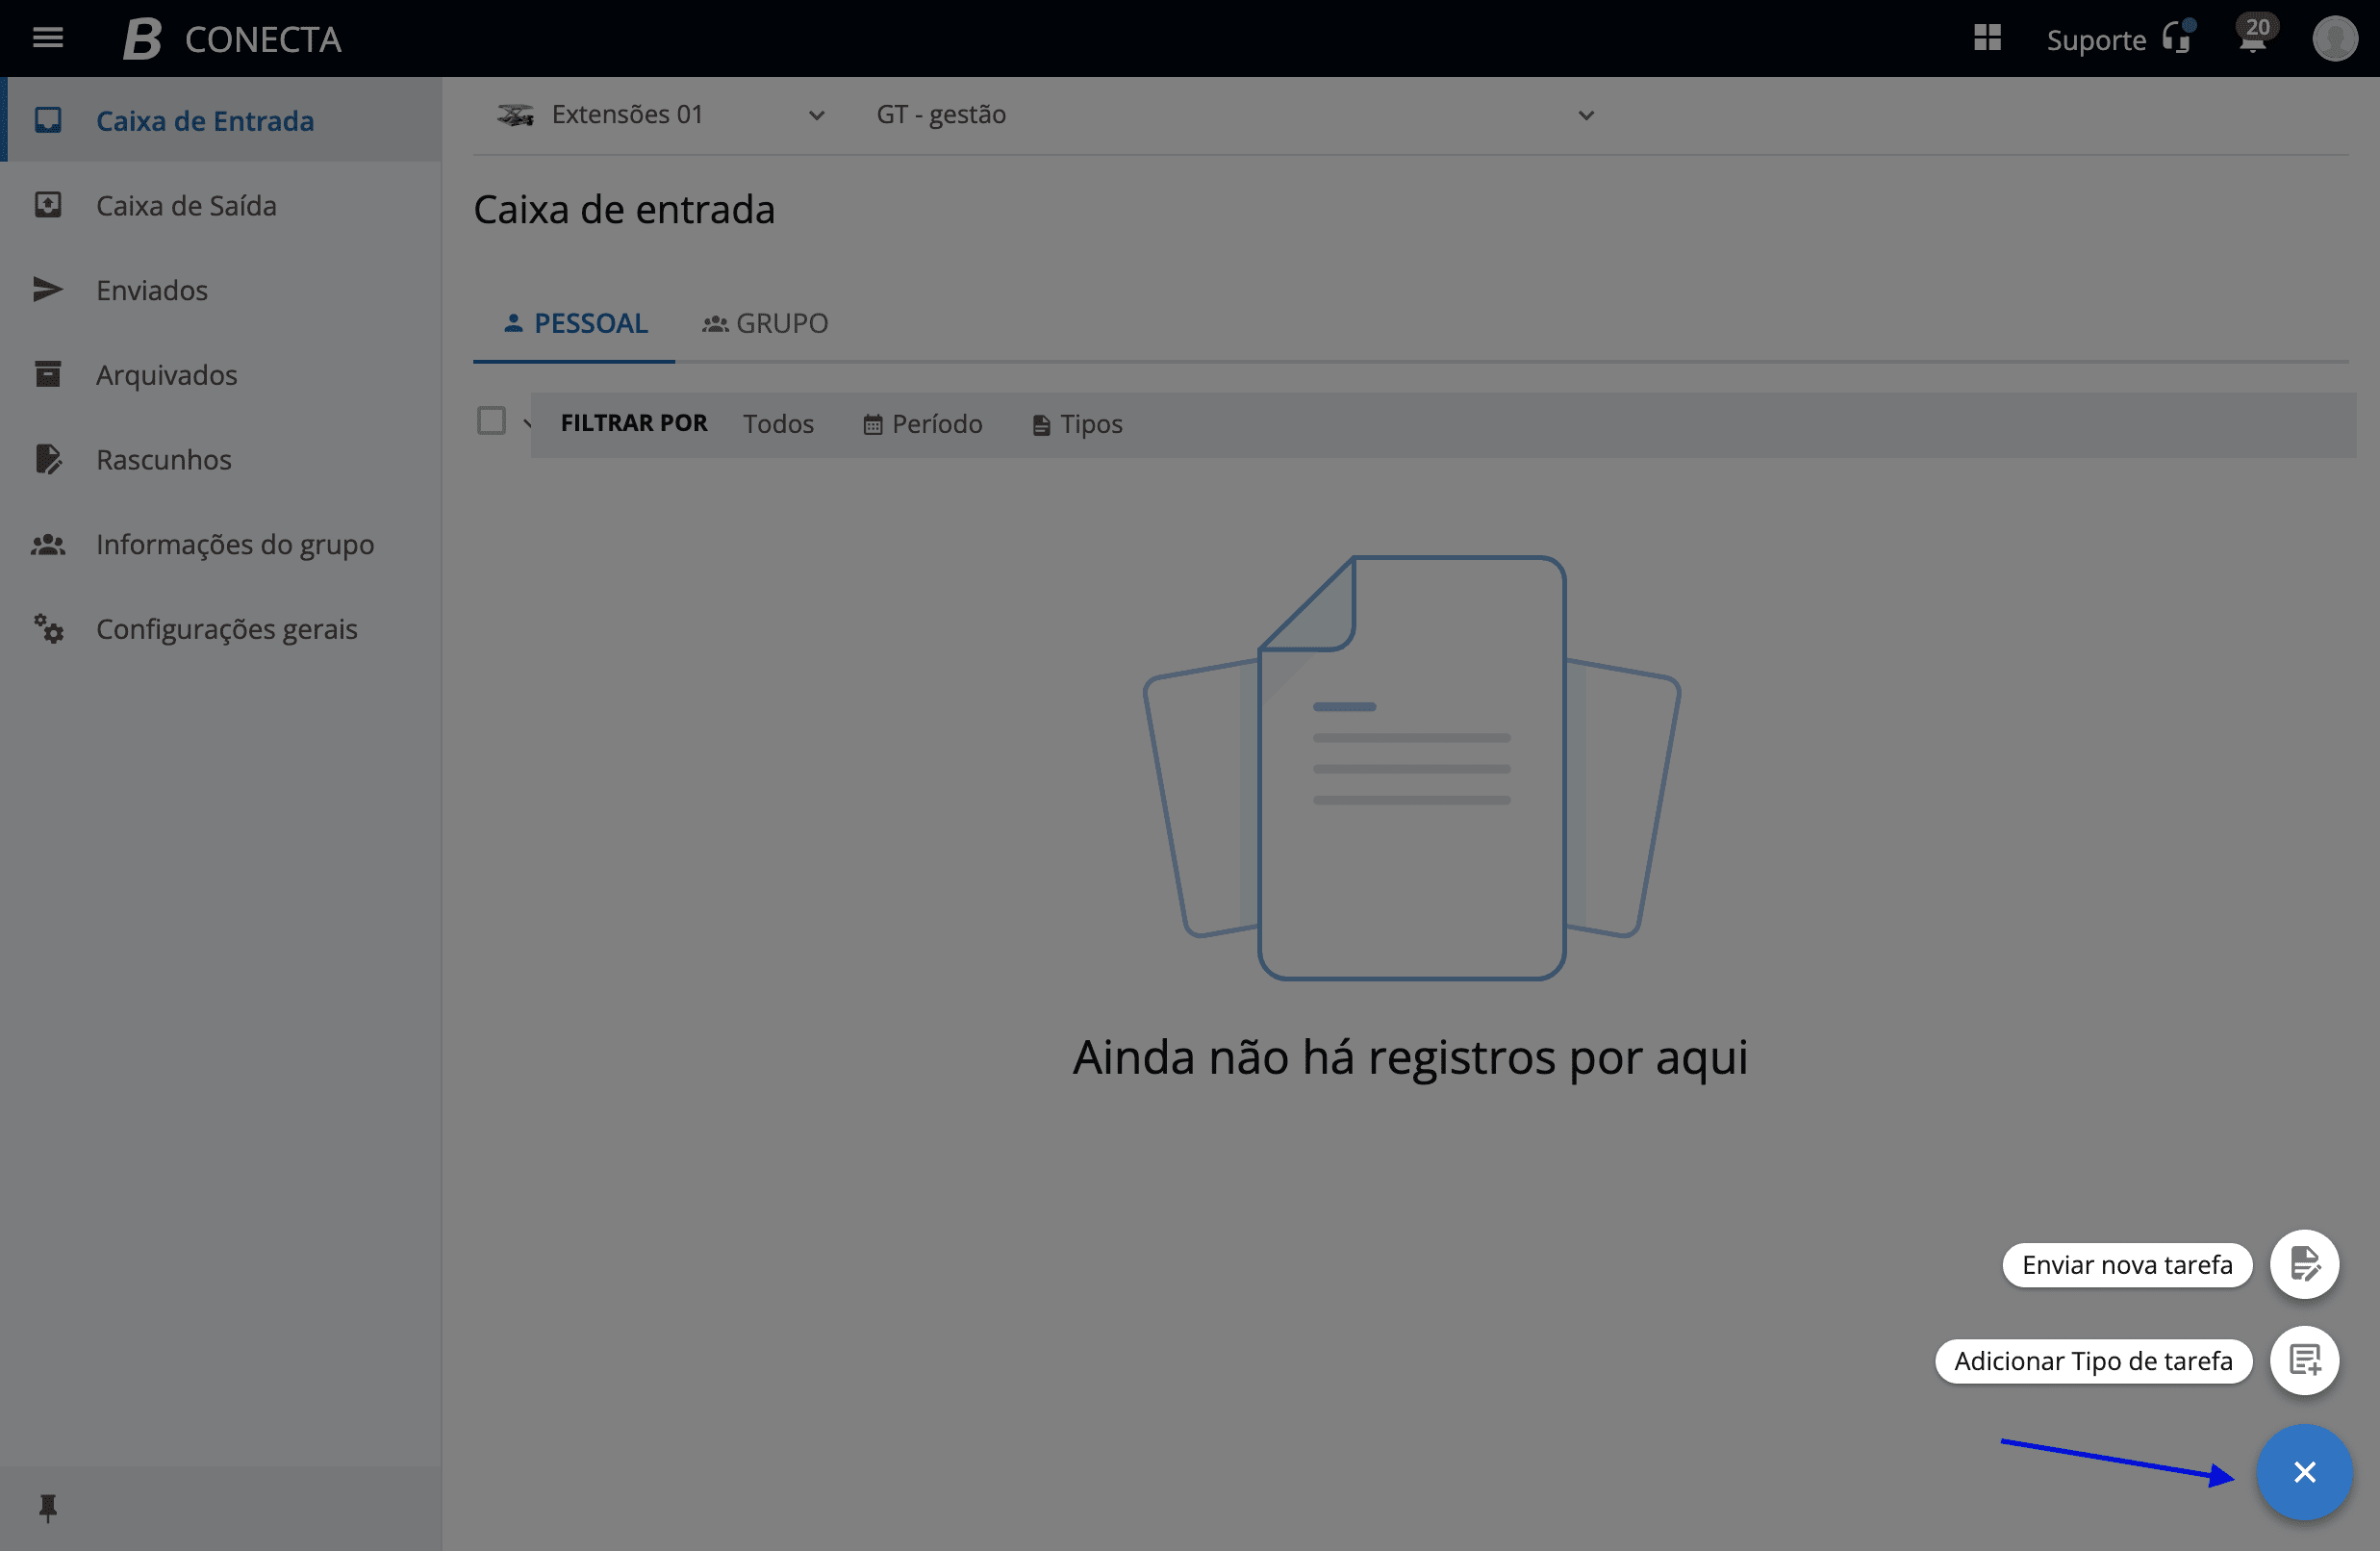The width and height of the screenshot is (2380, 1551).
Task: Filter by Tipos
Action: click(1077, 424)
